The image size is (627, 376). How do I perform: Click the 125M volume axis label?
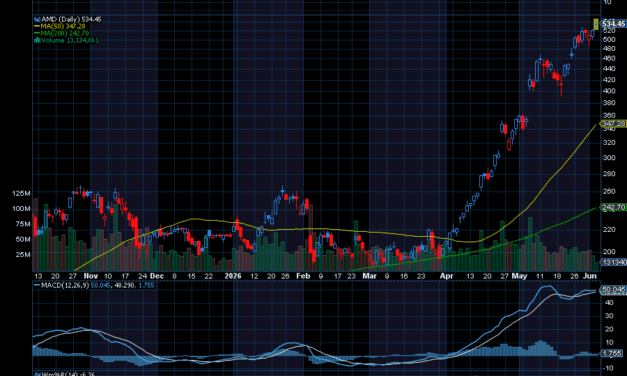click(21, 194)
